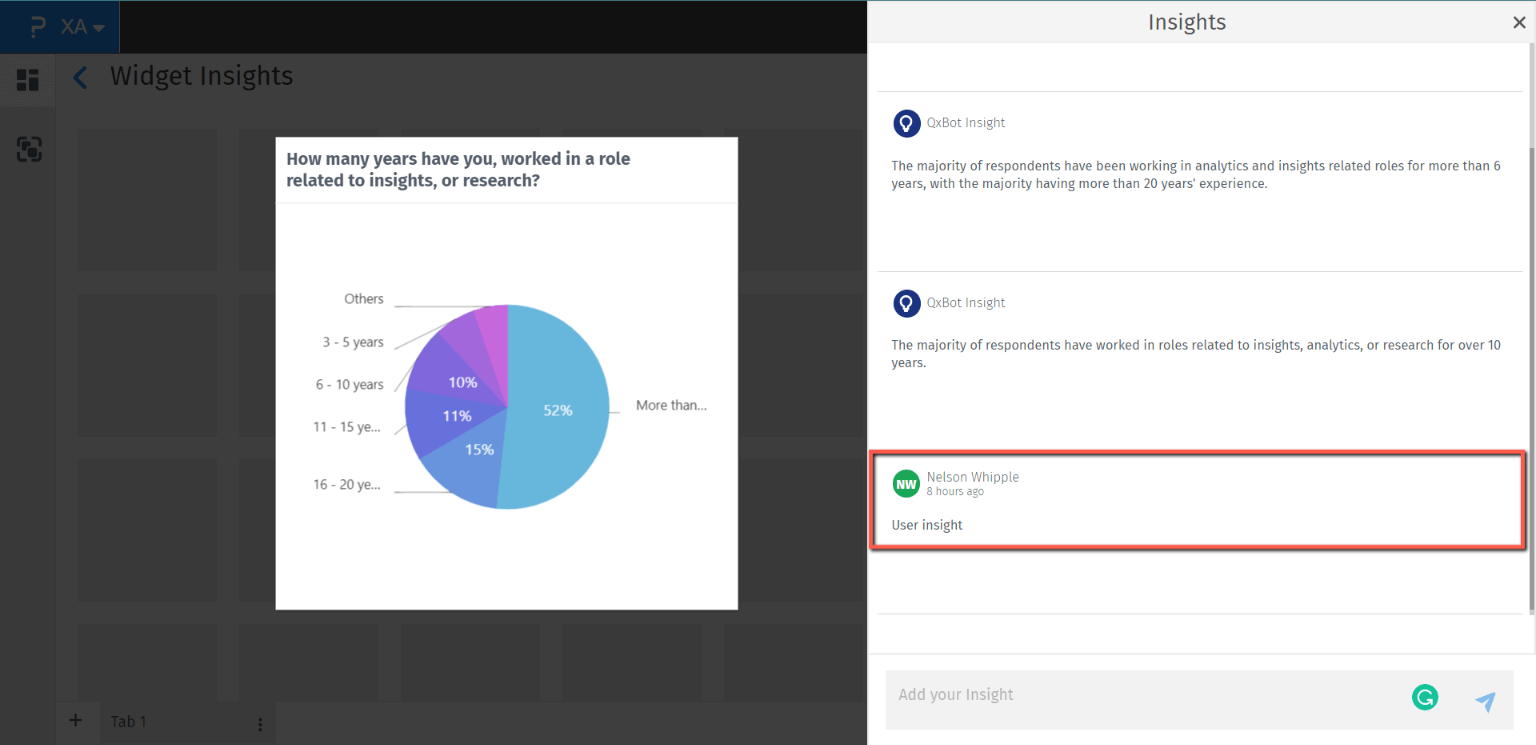The height and width of the screenshot is (745, 1536).
Task: Click the years-of-experience pie chart widget
Action: [506, 372]
